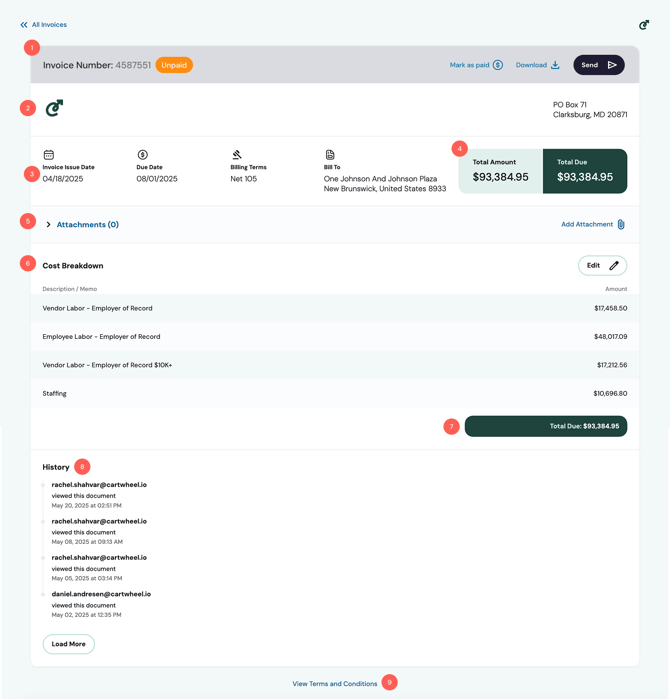Click the All Invoices back link
Screen dimensions: 670x699
click(49, 25)
